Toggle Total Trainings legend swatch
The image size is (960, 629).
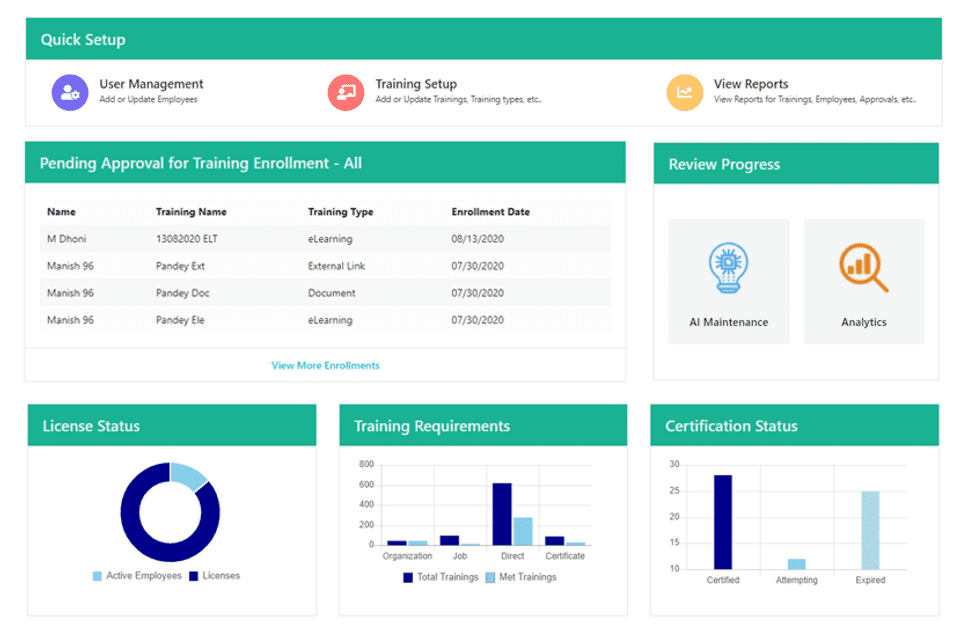coord(408,577)
